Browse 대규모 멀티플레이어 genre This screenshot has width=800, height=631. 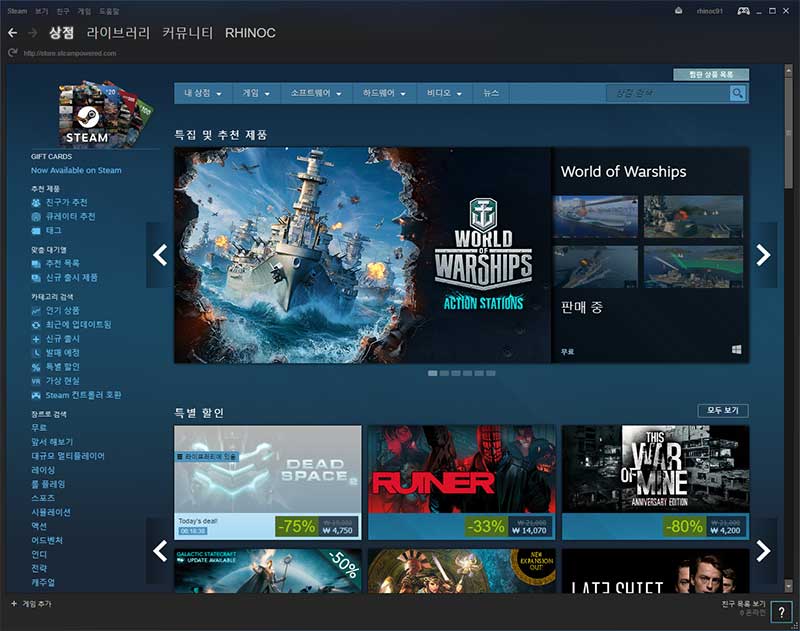pos(68,456)
